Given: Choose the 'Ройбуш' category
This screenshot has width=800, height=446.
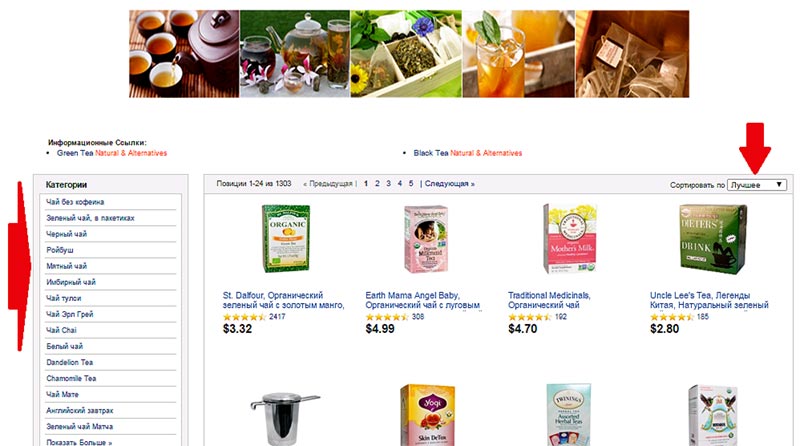Looking at the screenshot, I should [60, 250].
